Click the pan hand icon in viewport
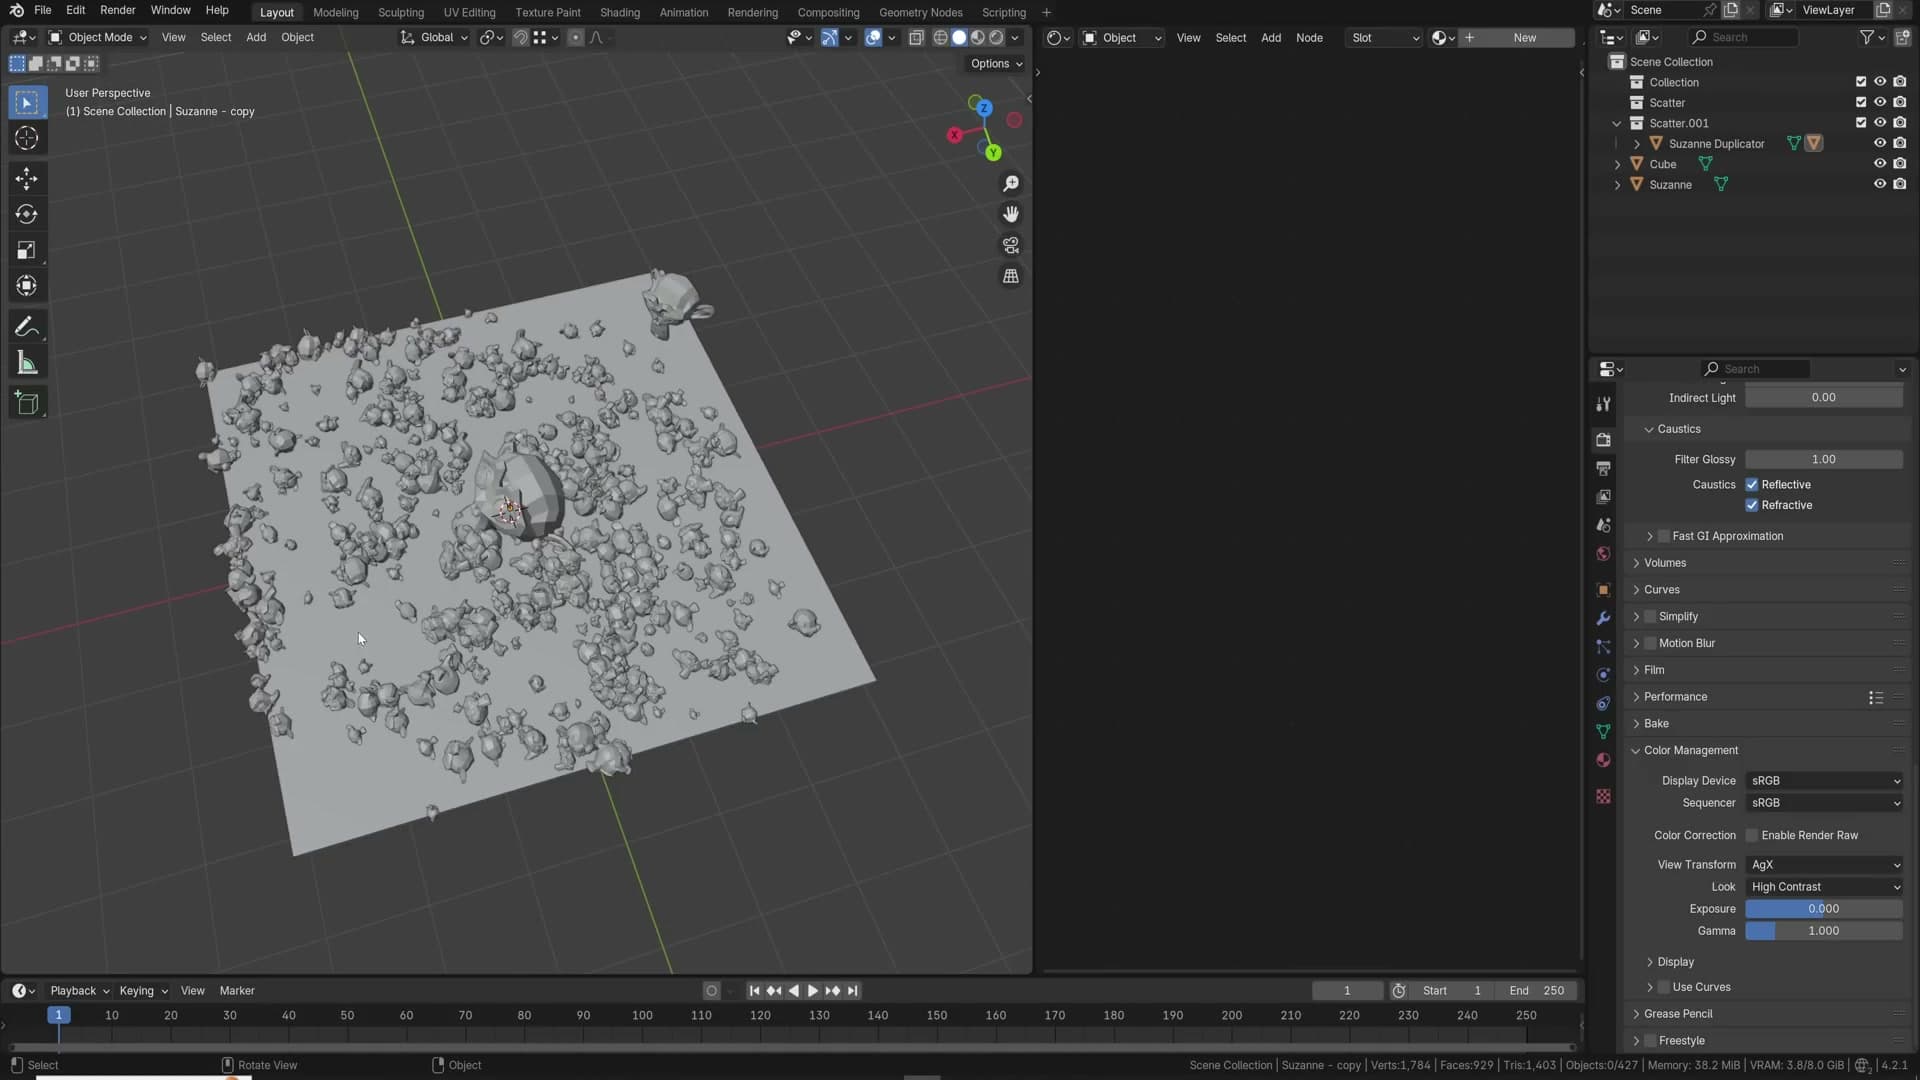Image resolution: width=1920 pixels, height=1080 pixels. [x=1011, y=214]
